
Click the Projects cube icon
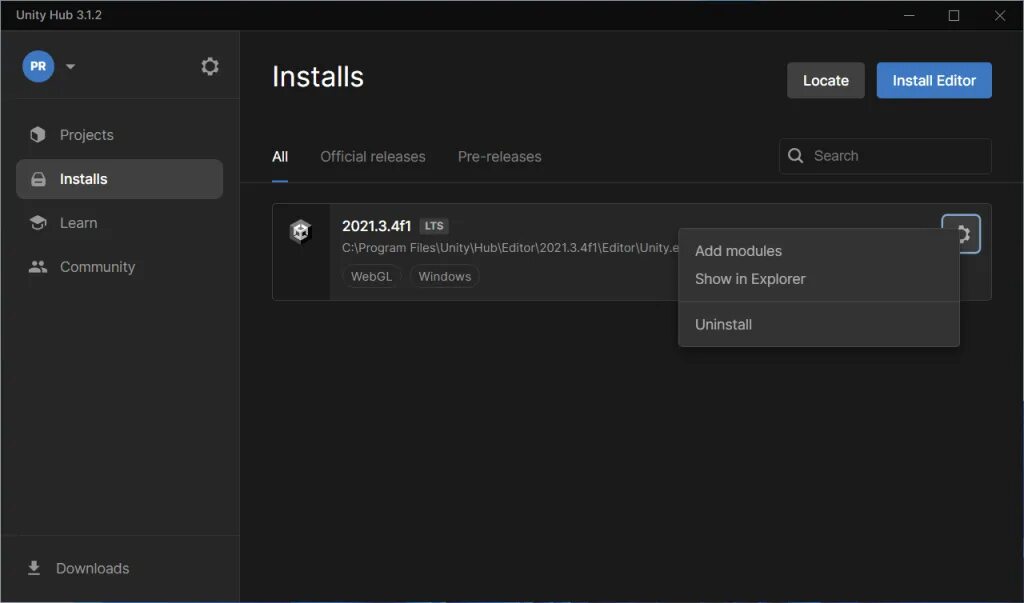pos(38,135)
